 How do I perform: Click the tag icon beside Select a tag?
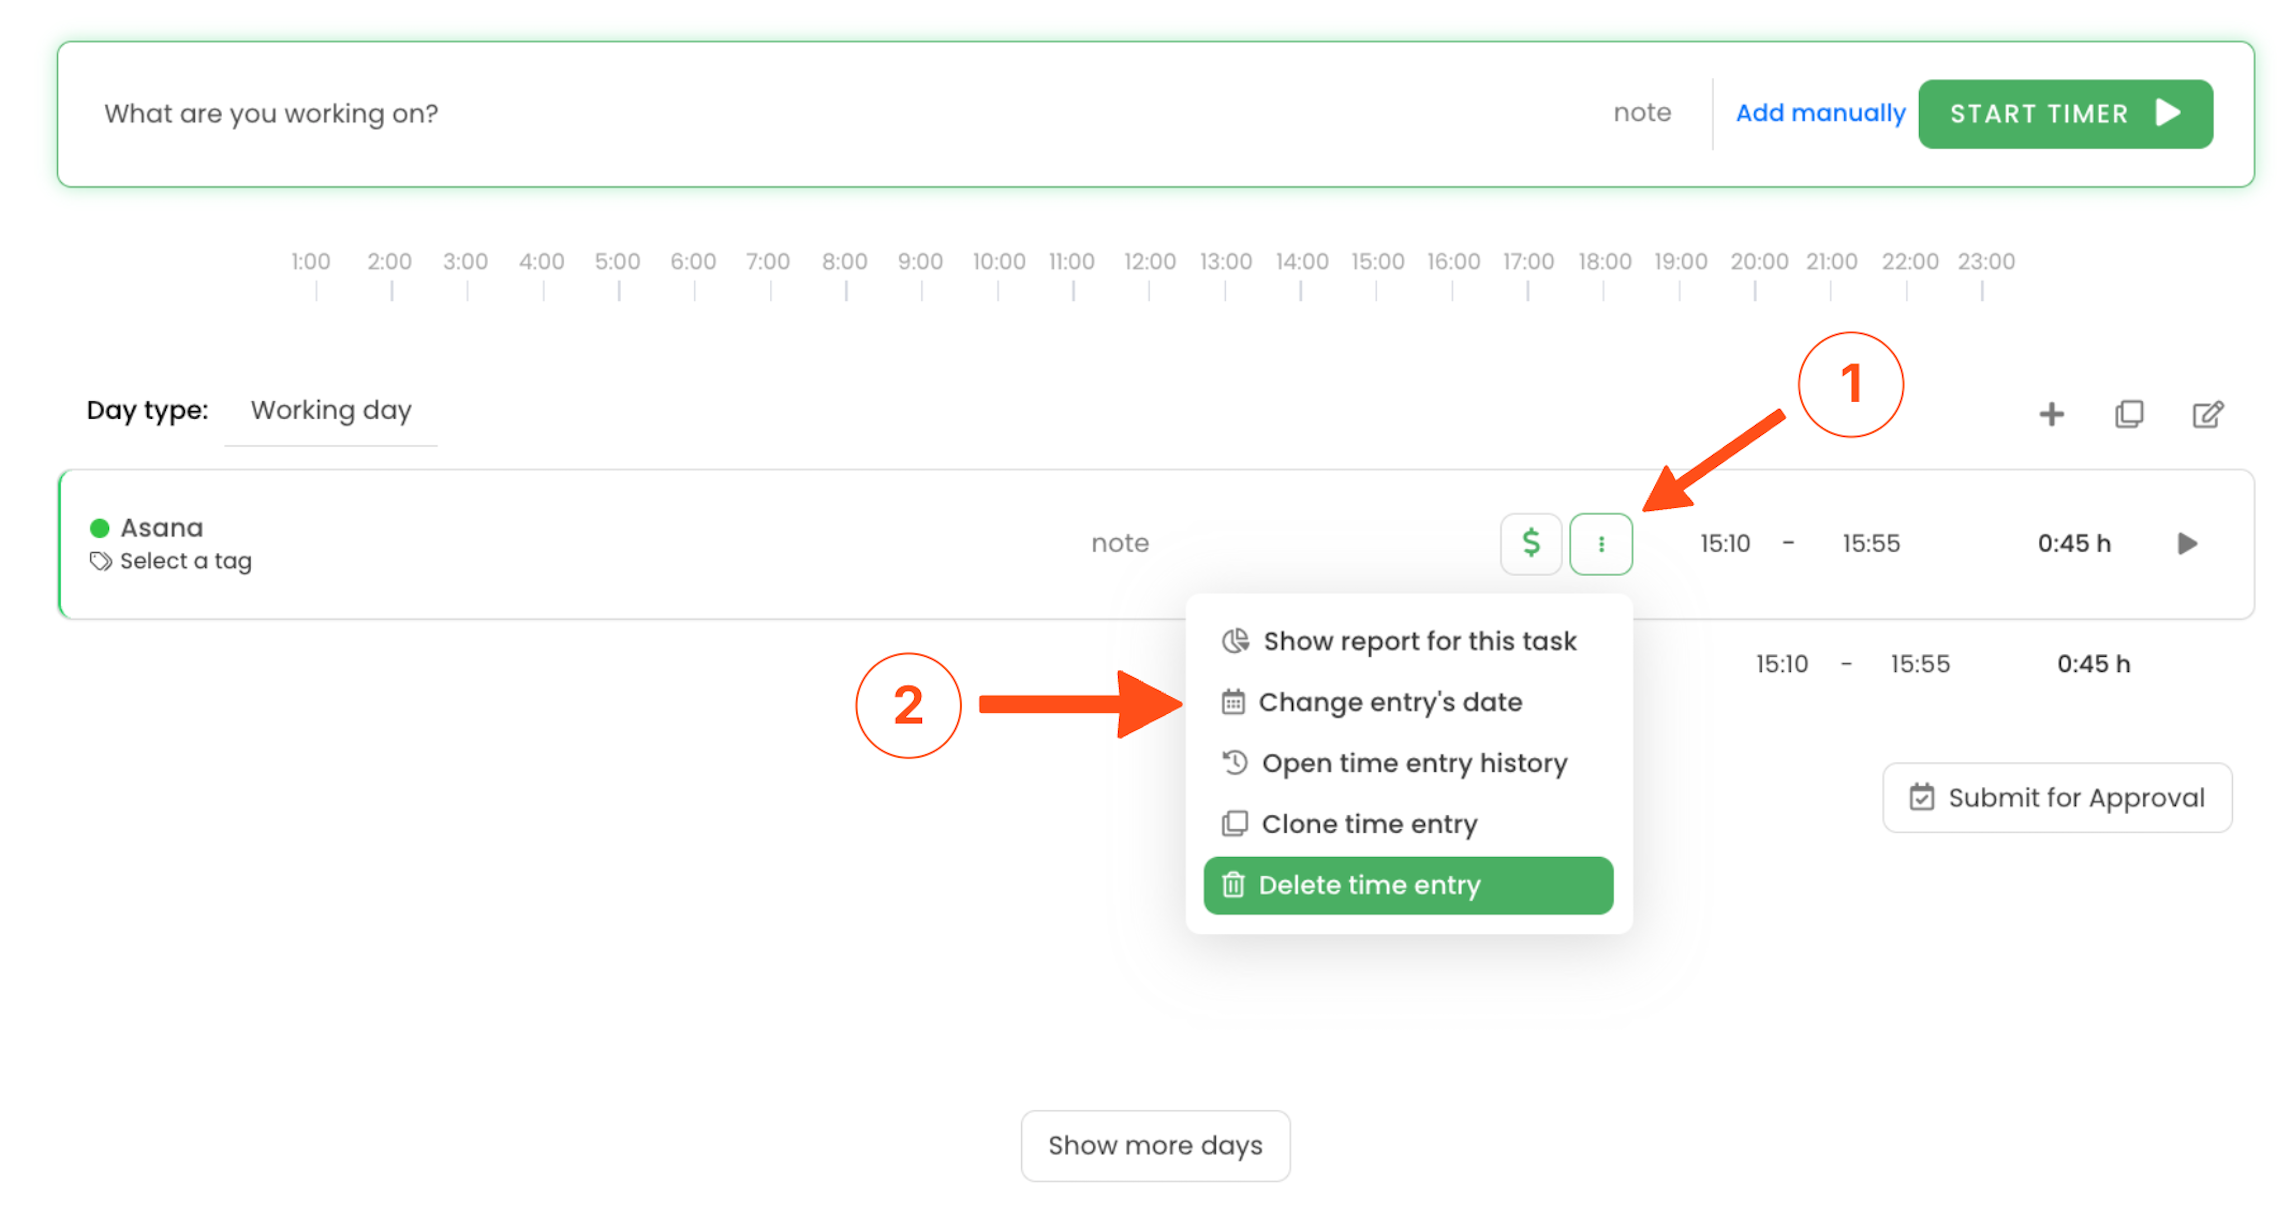pyautogui.click(x=100, y=561)
